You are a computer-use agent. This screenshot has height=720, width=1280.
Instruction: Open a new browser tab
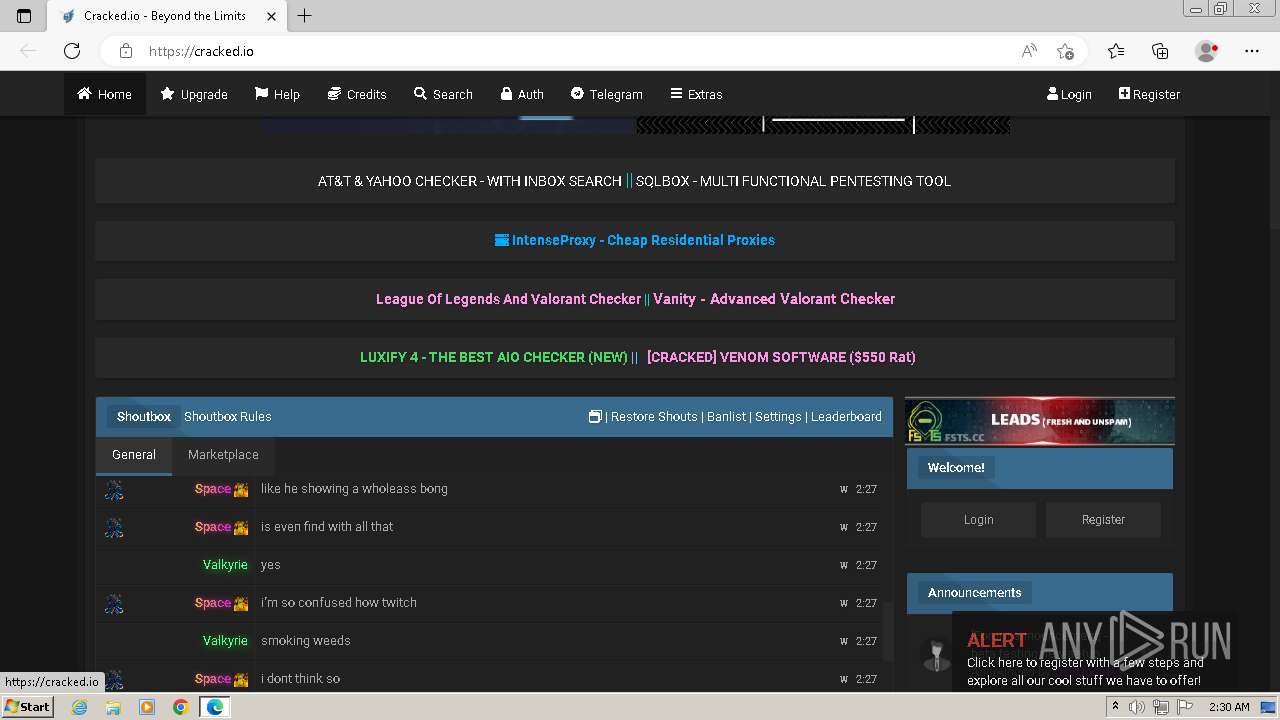305,15
